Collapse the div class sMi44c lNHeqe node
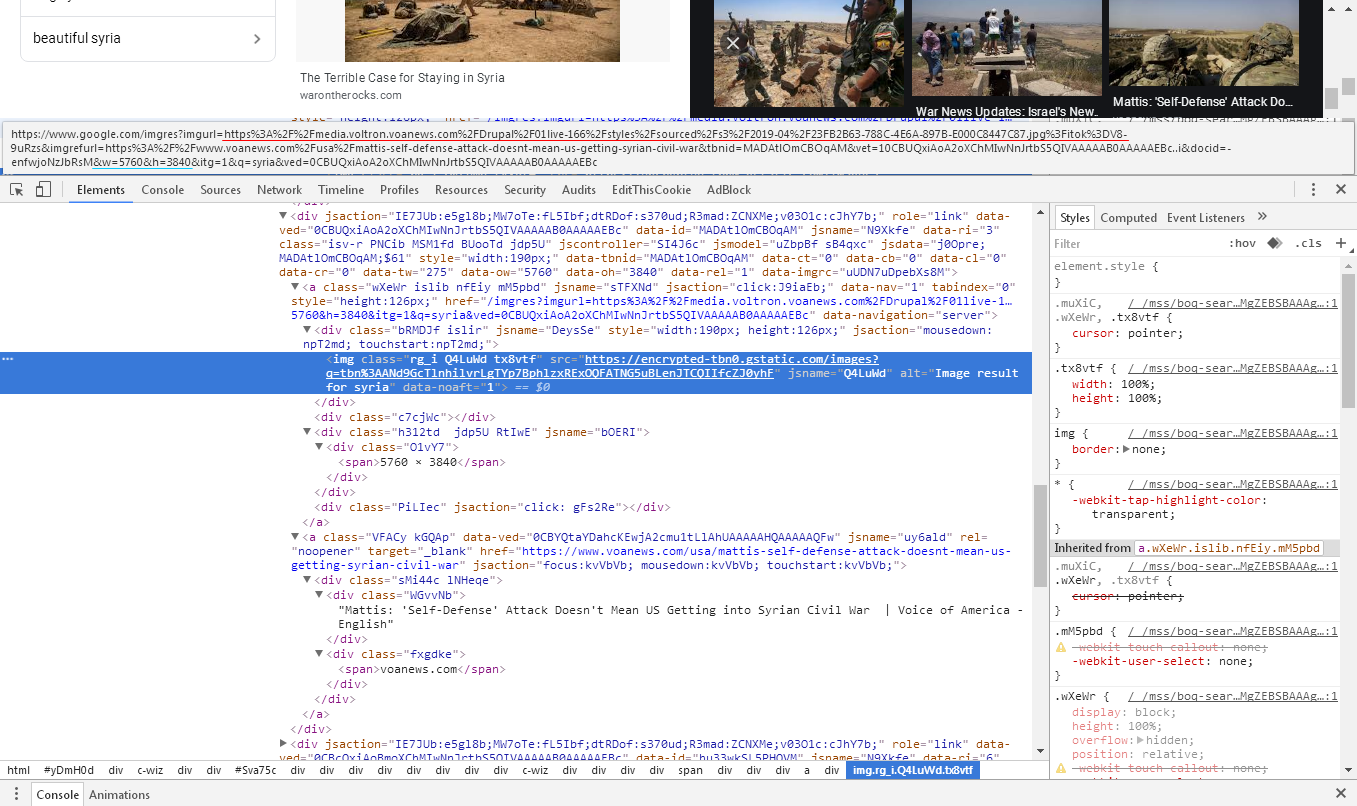Screen dimensions: 1357x806 309,580
